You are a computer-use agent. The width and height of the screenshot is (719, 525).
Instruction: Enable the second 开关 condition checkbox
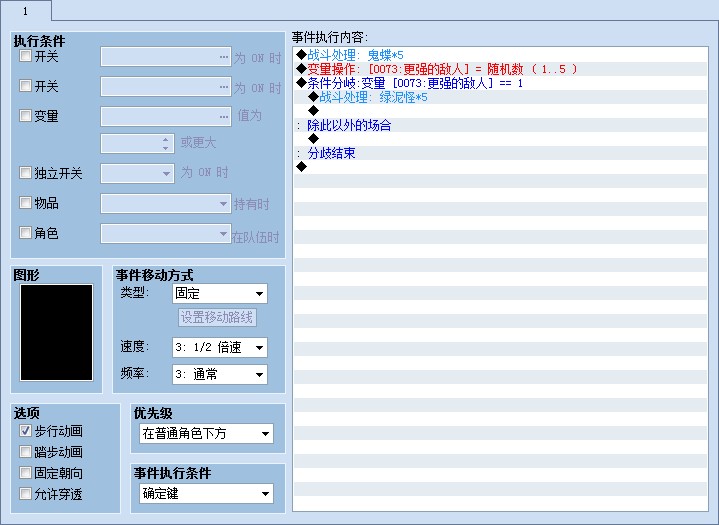(25, 86)
